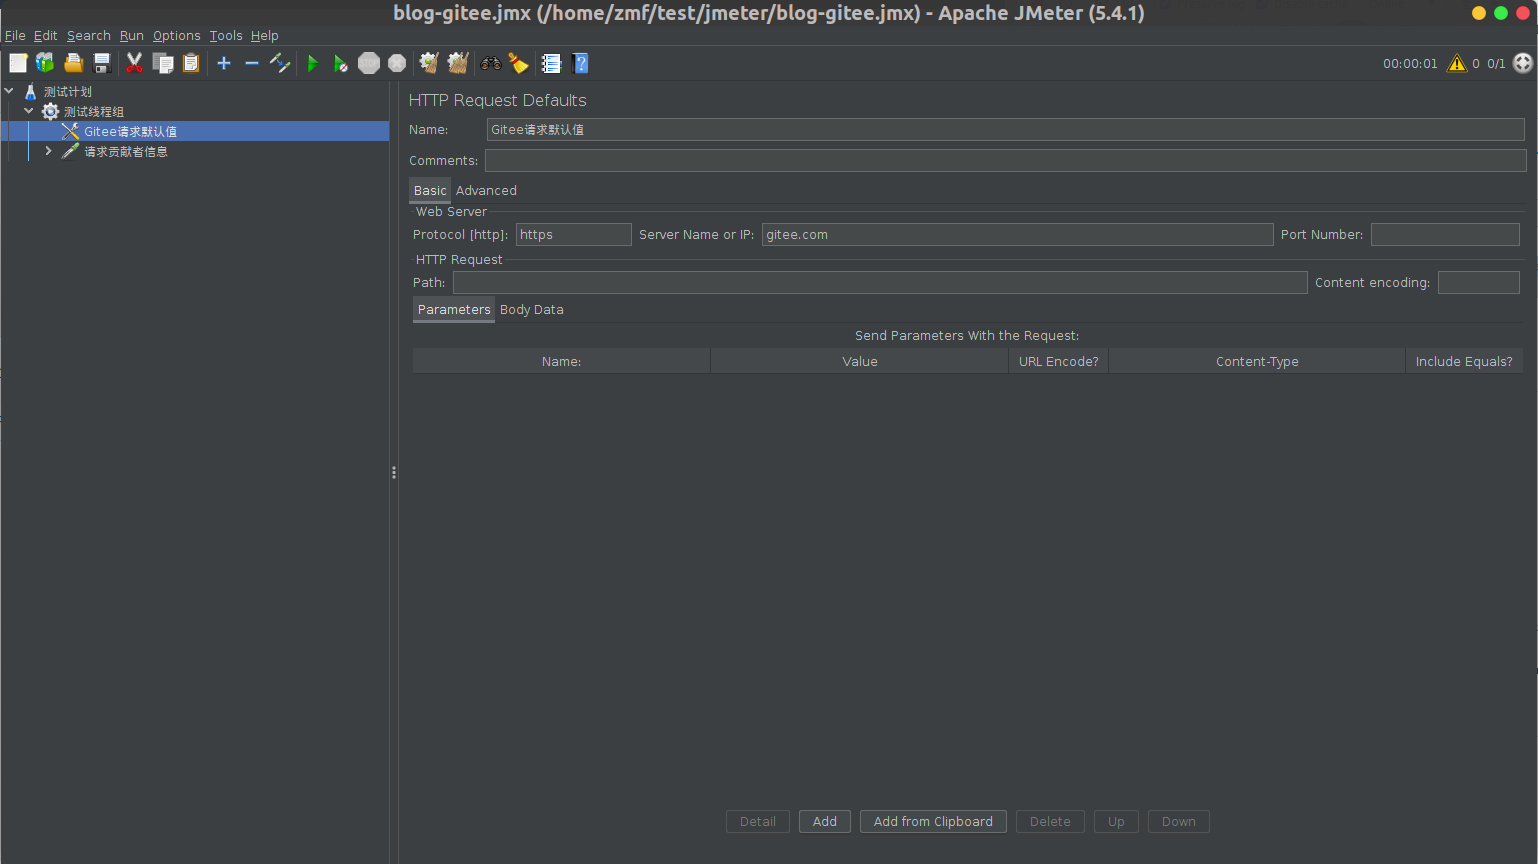The image size is (1538, 864).
Task: Switch to the Advanced tab
Action: click(486, 190)
